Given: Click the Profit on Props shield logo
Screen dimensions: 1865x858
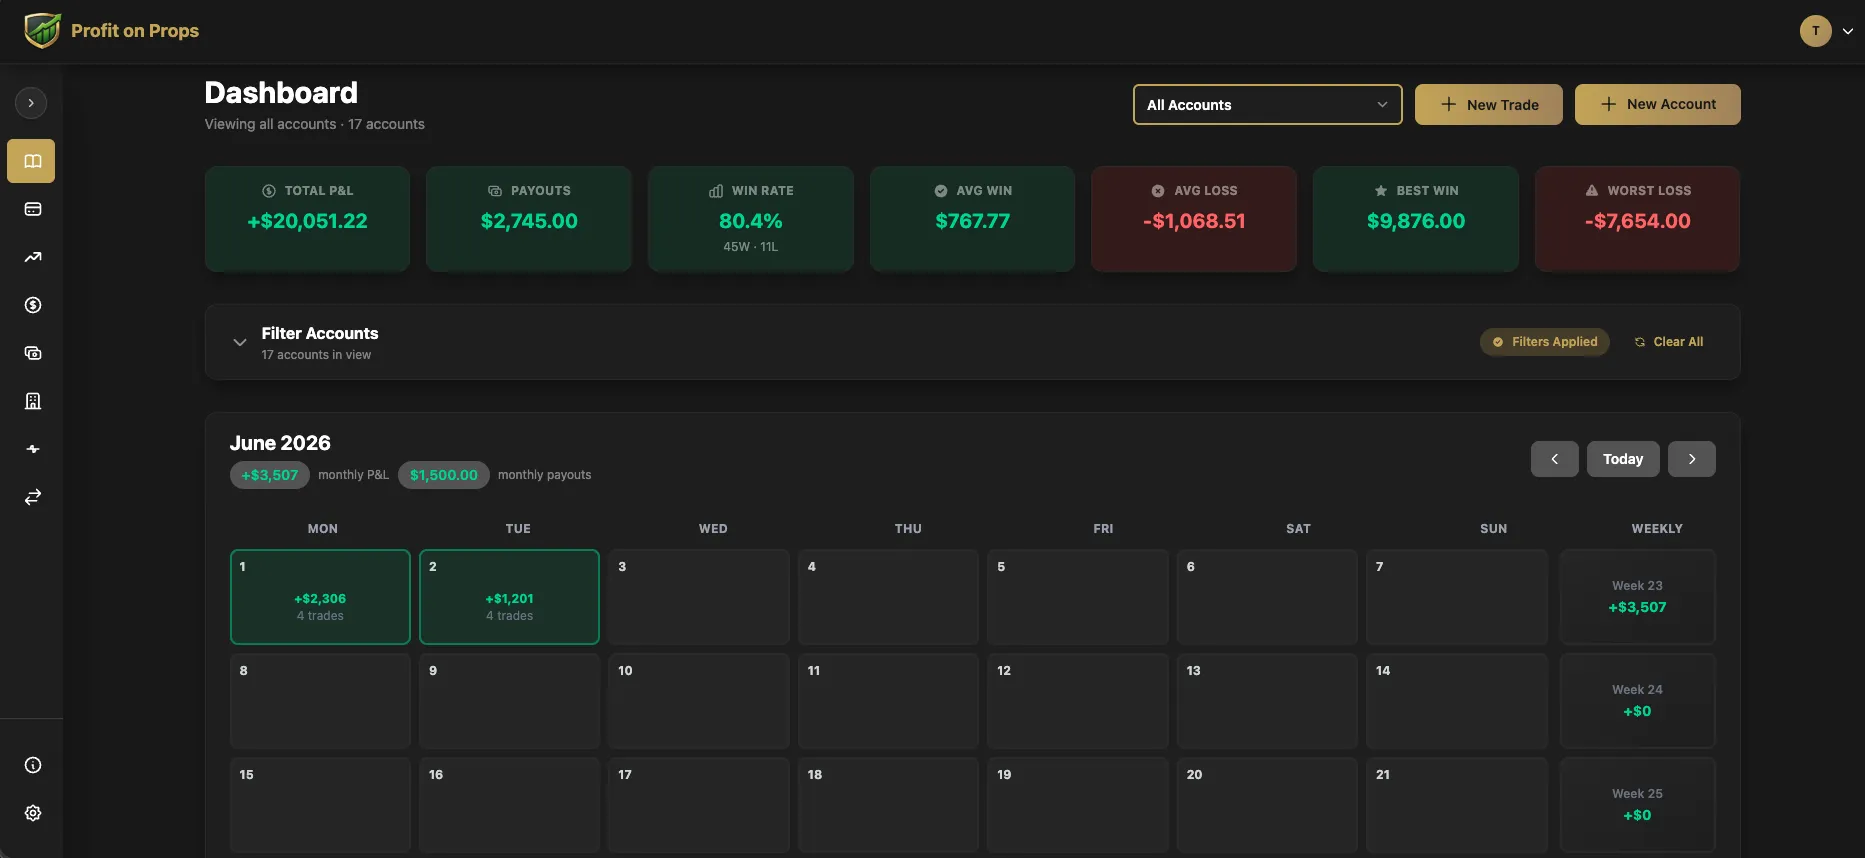Looking at the screenshot, I should [x=42, y=31].
